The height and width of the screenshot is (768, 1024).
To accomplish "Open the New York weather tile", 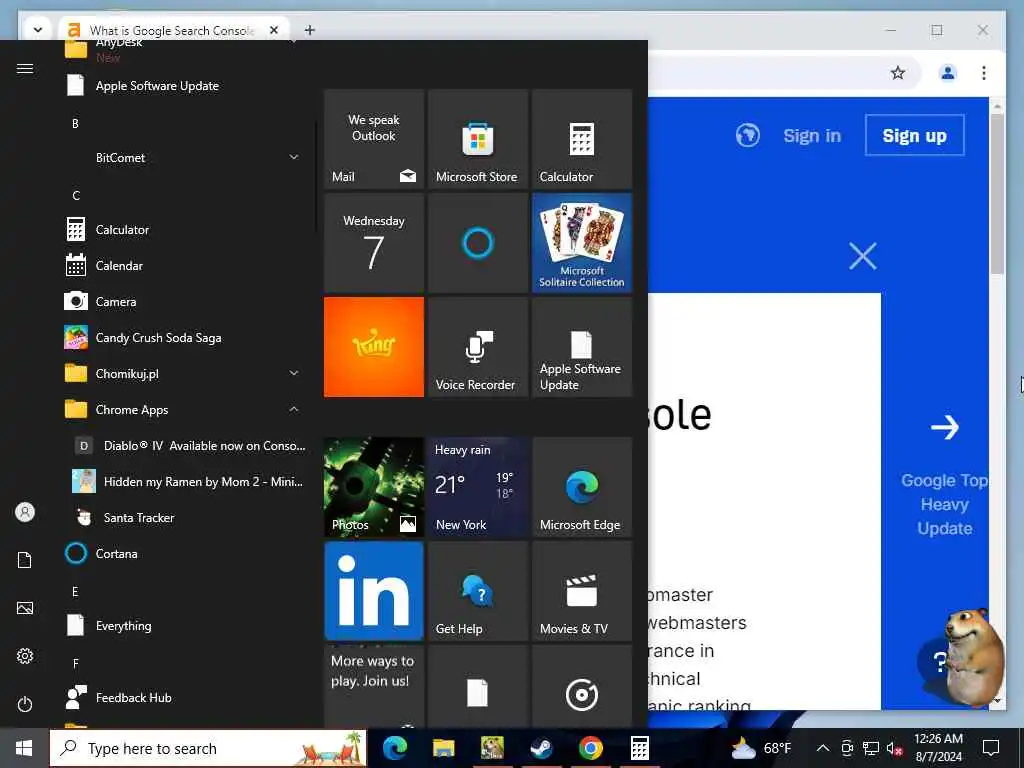I will [x=477, y=487].
